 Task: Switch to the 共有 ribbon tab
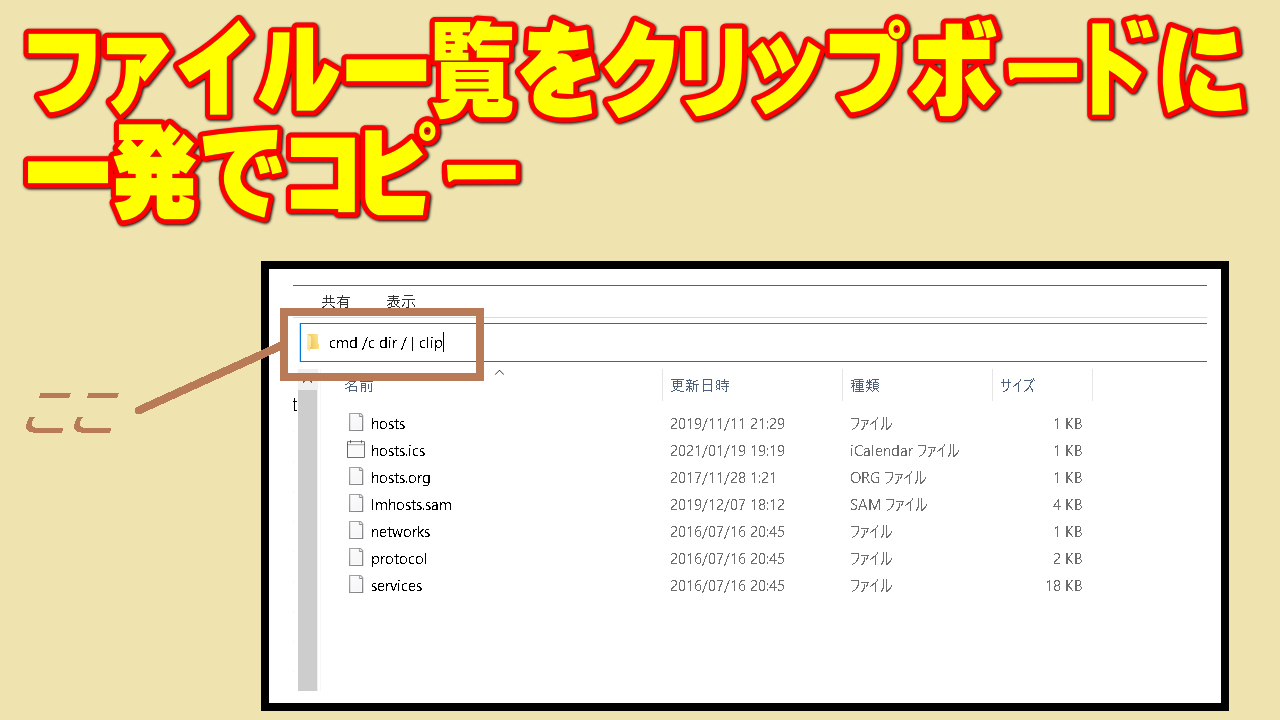click(x=336, y=301)
